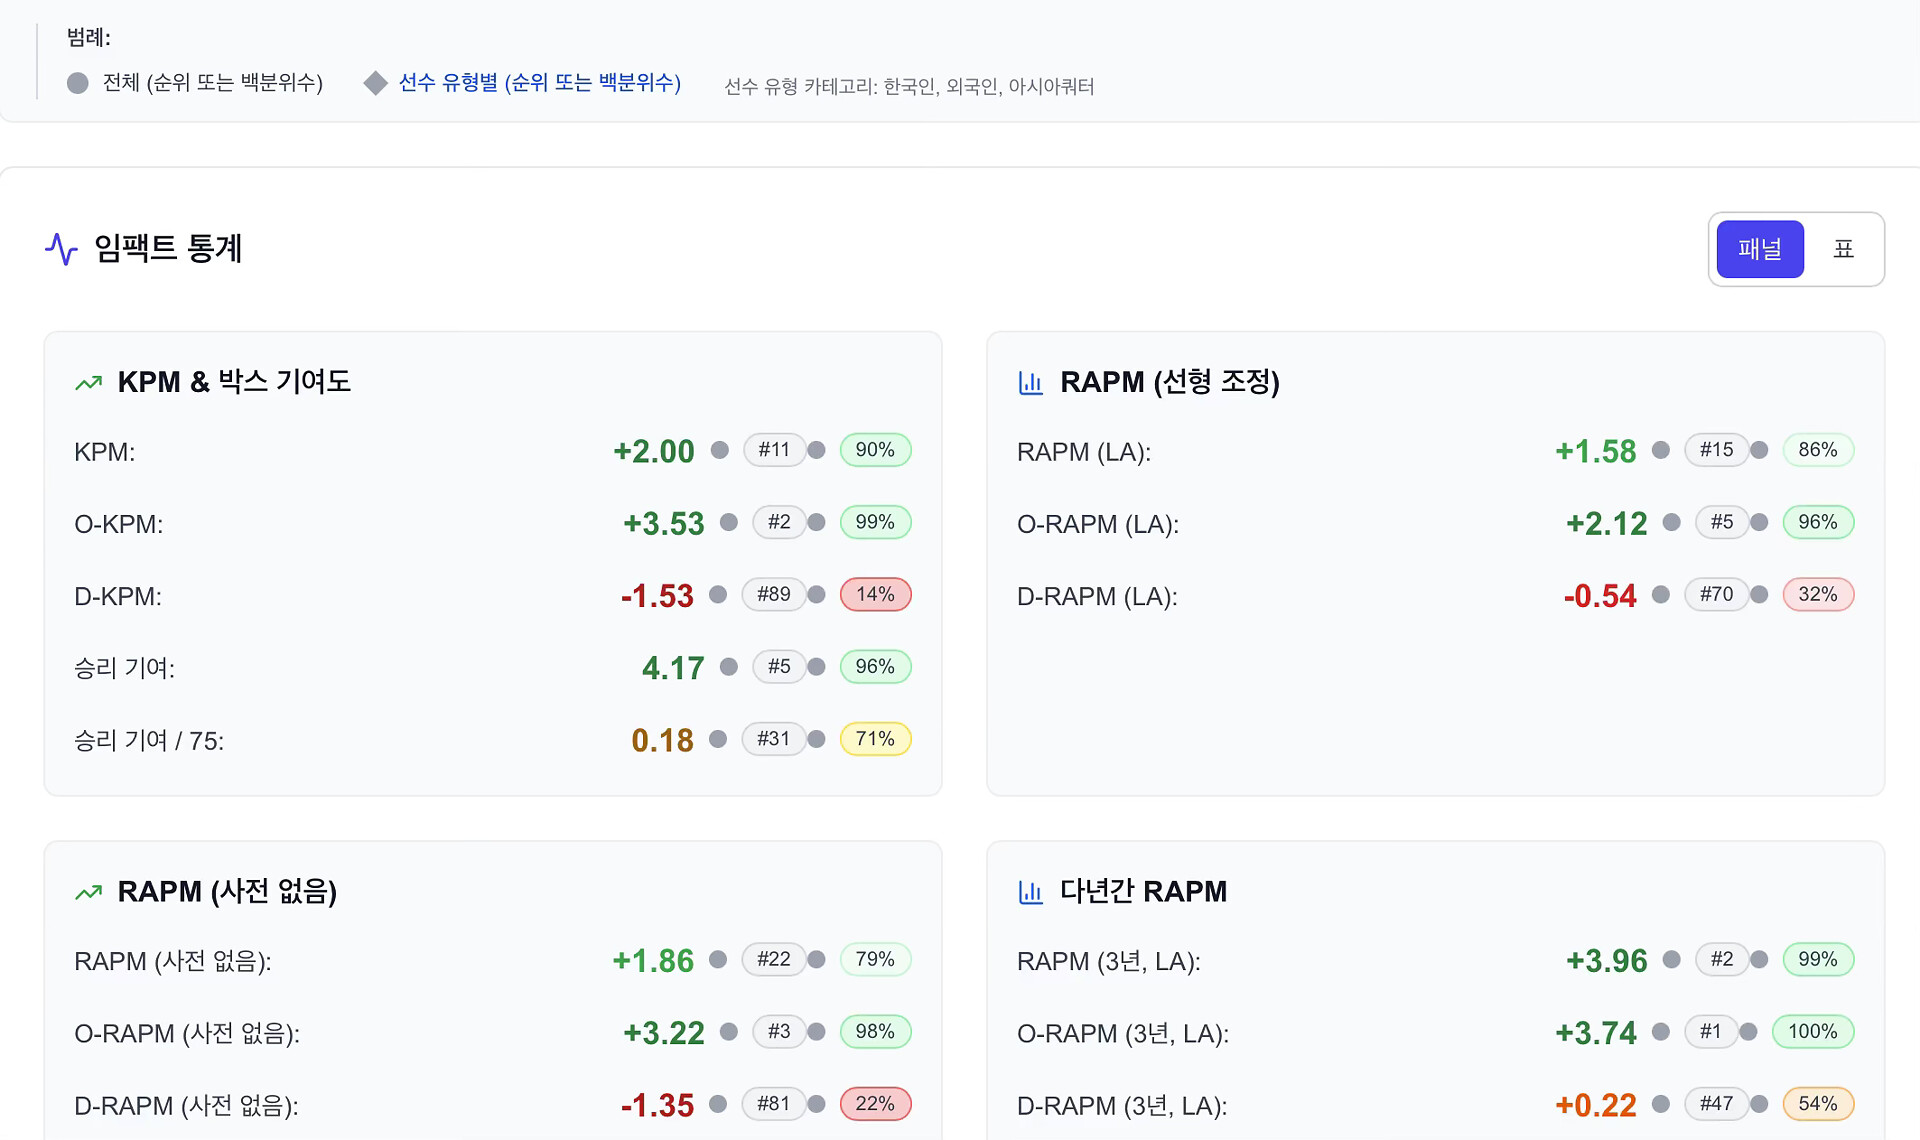Click the bar chart icon beside RAPM (선형 조정)
This screenshot has height=1140, width=1920.
(x=1030, y=382)
